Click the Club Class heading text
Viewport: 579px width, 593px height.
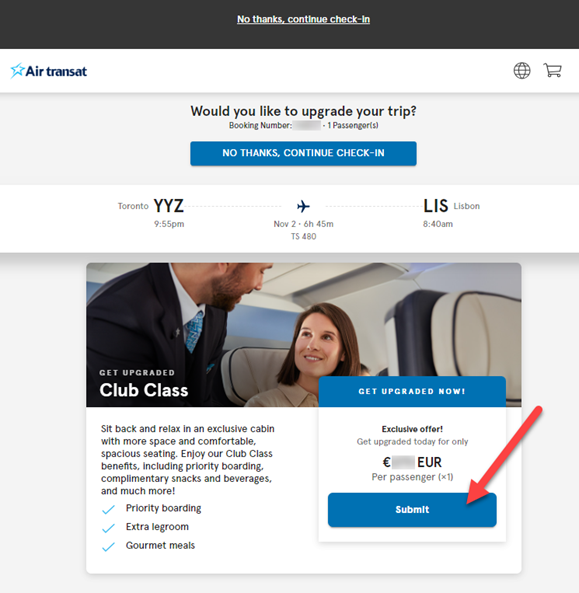144,390
